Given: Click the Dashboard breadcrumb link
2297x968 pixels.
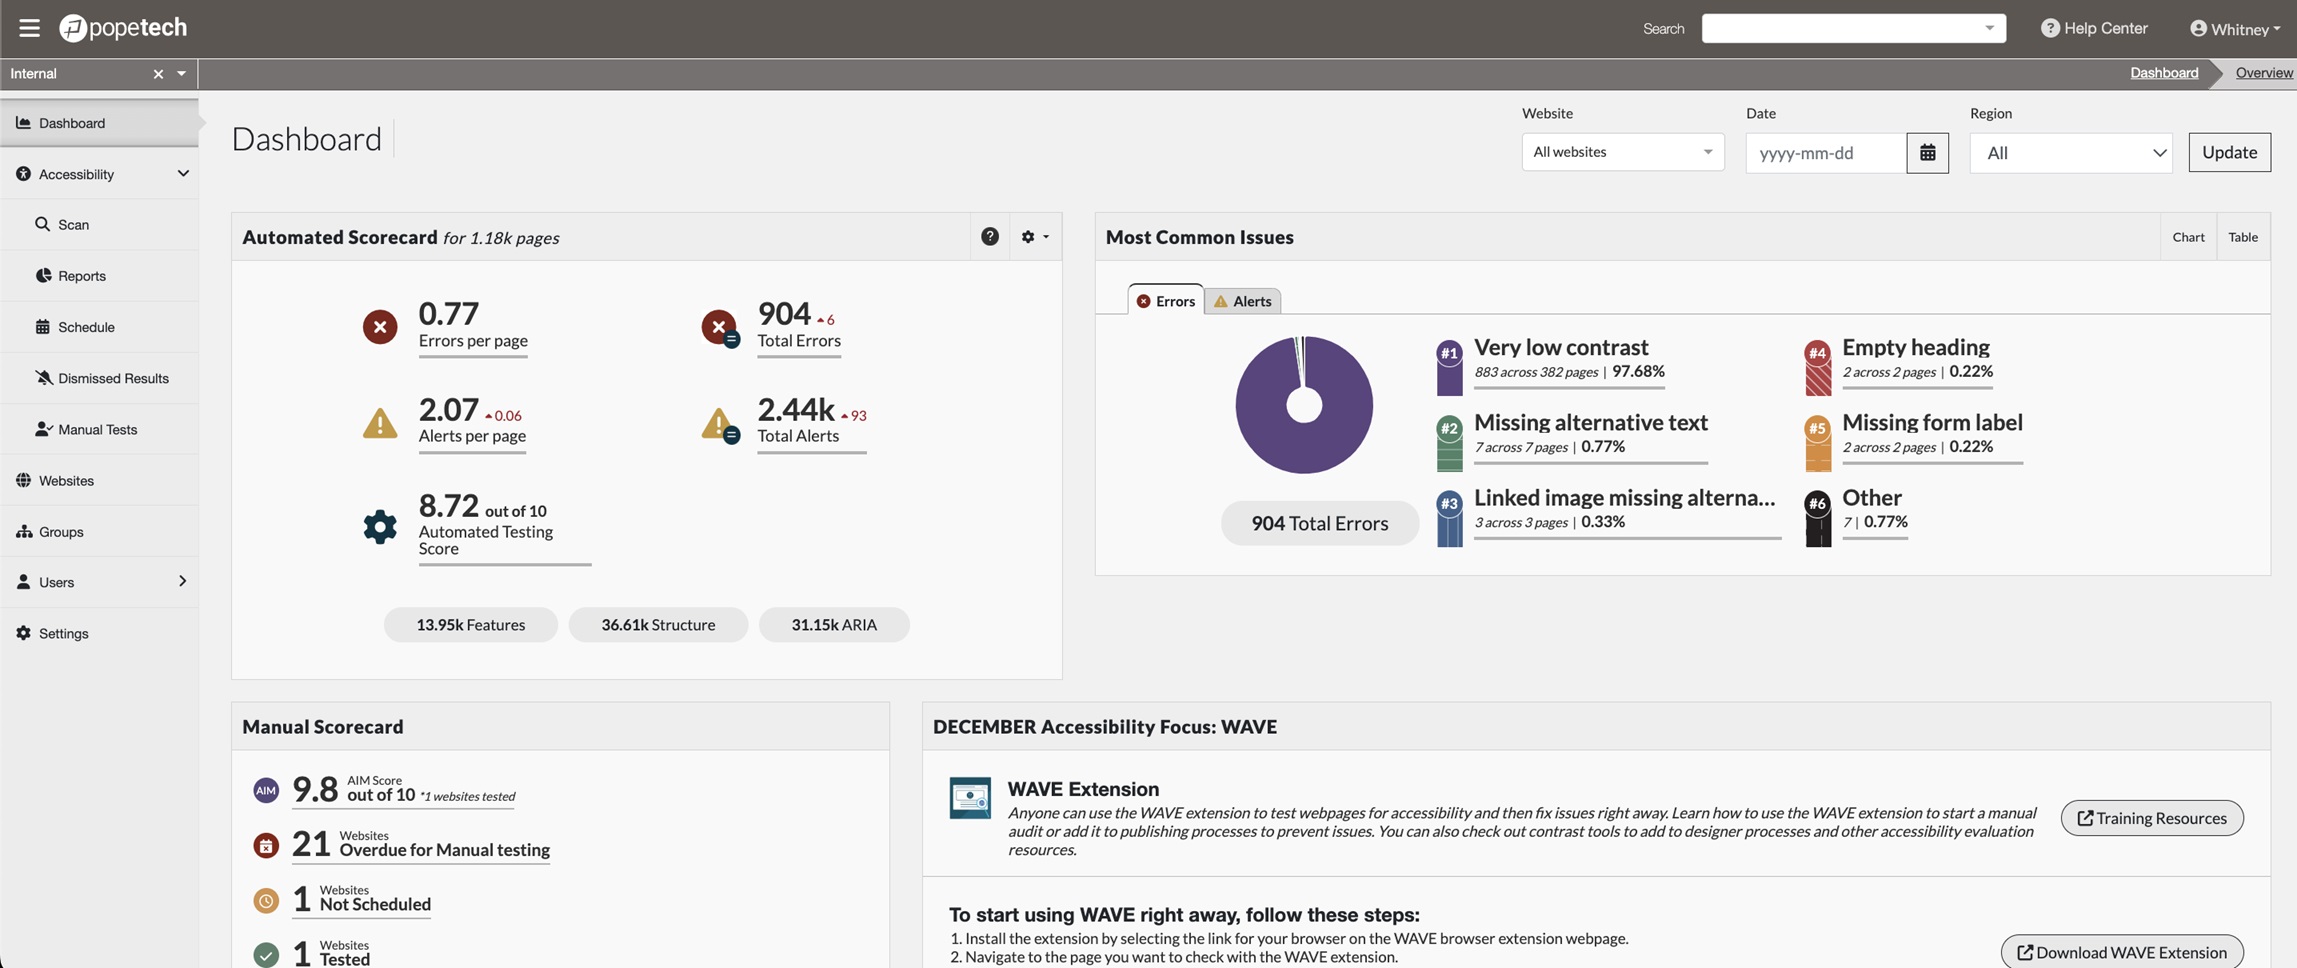Looking at the screenshot, I should click(2164, 73).
